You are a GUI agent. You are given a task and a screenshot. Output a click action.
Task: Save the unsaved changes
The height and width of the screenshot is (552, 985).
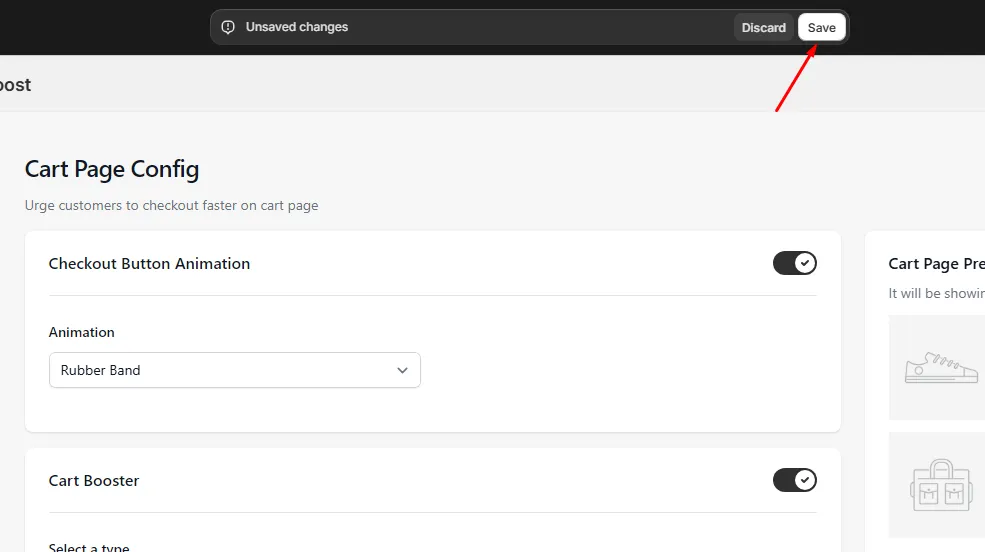(822, 28)
